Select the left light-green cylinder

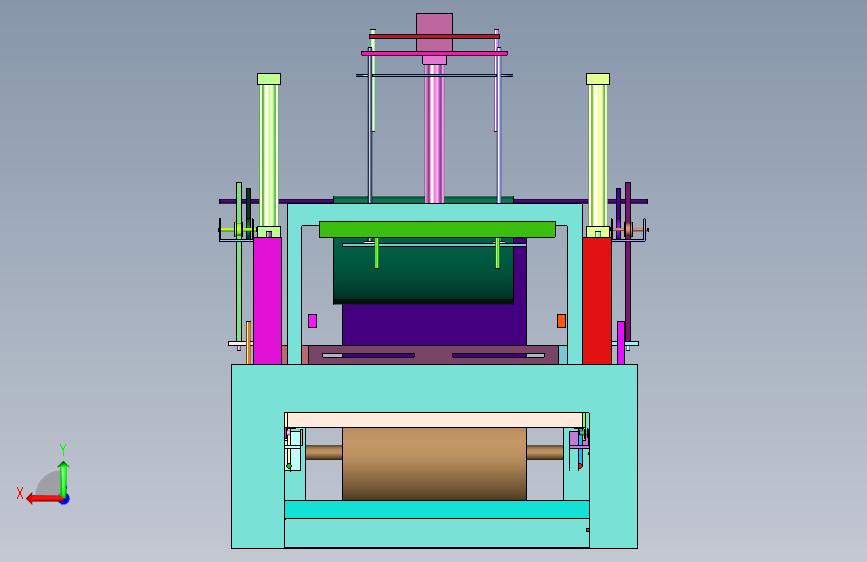coord(269,155)
